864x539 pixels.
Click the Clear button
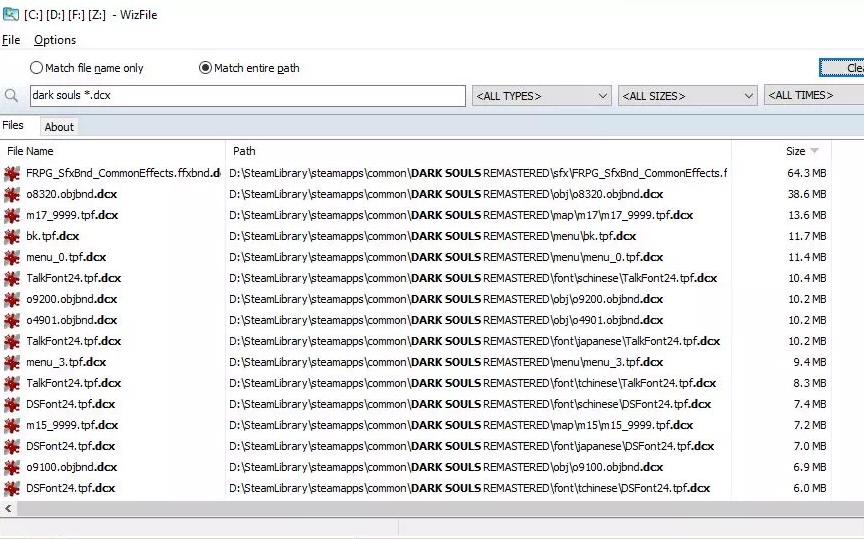[x=842, y=68]
